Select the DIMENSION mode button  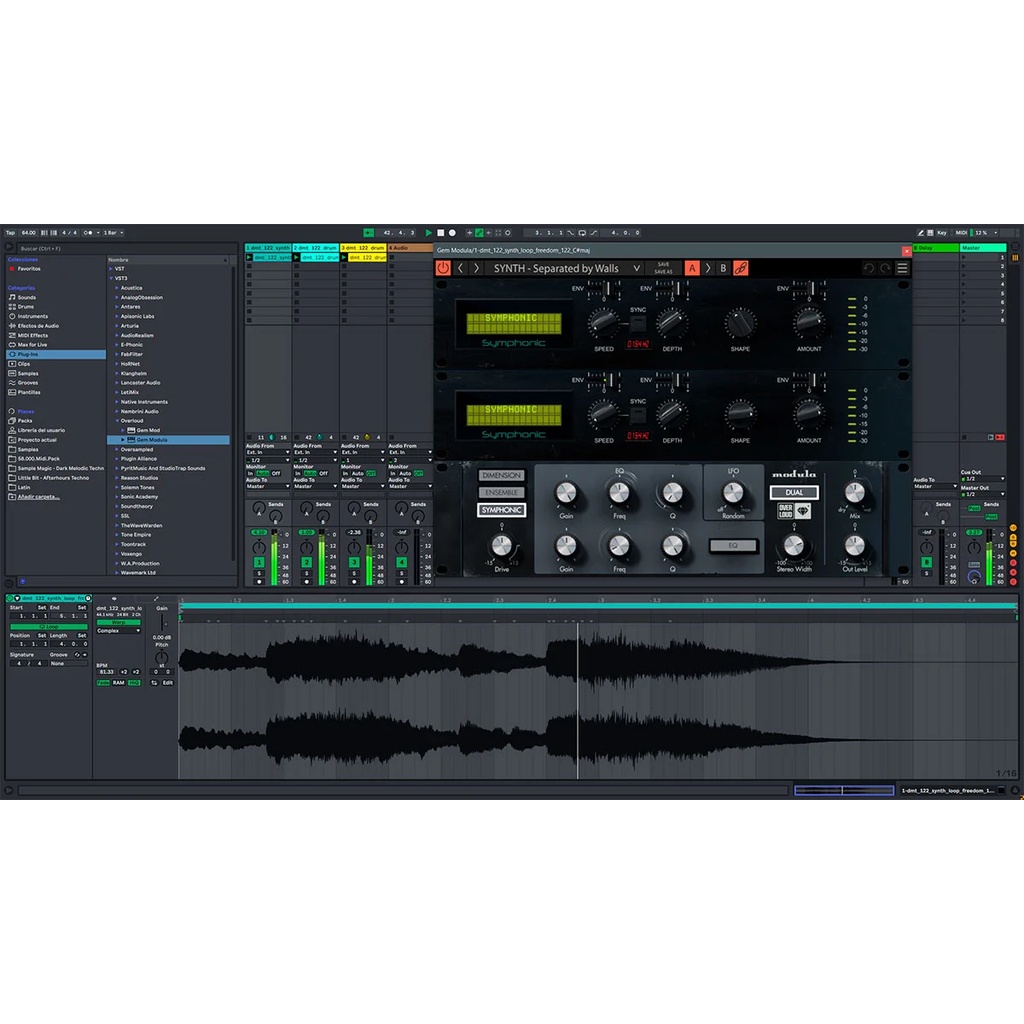[501, 476]
